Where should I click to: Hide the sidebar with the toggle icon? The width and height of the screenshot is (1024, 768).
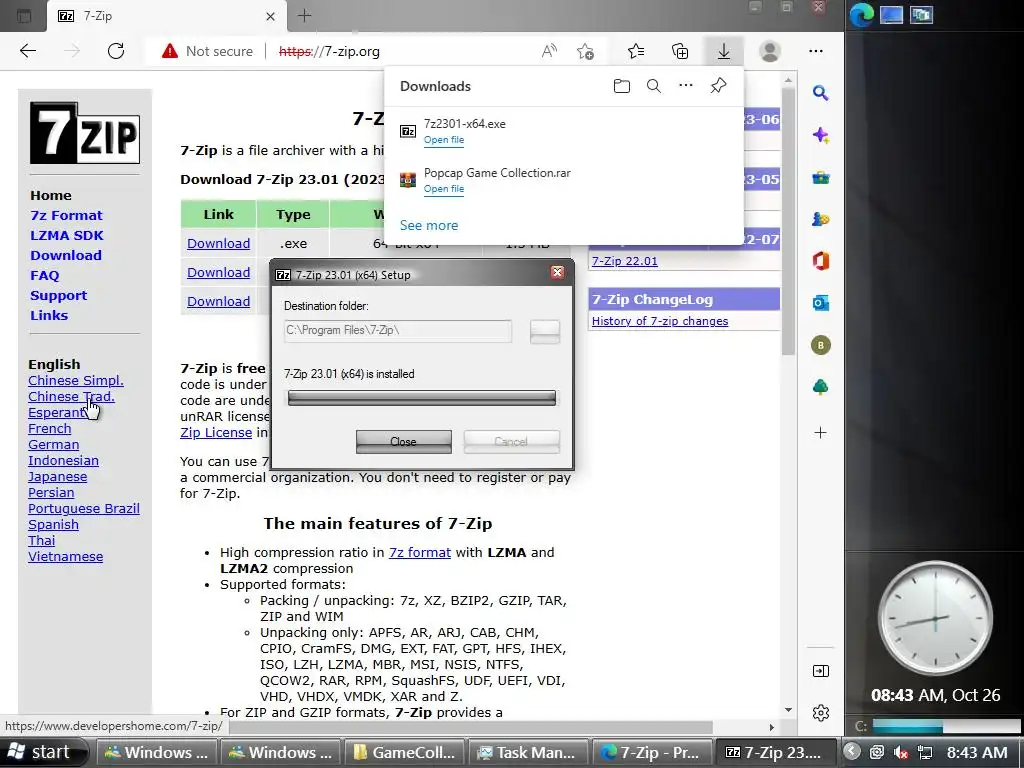(821, 671)
